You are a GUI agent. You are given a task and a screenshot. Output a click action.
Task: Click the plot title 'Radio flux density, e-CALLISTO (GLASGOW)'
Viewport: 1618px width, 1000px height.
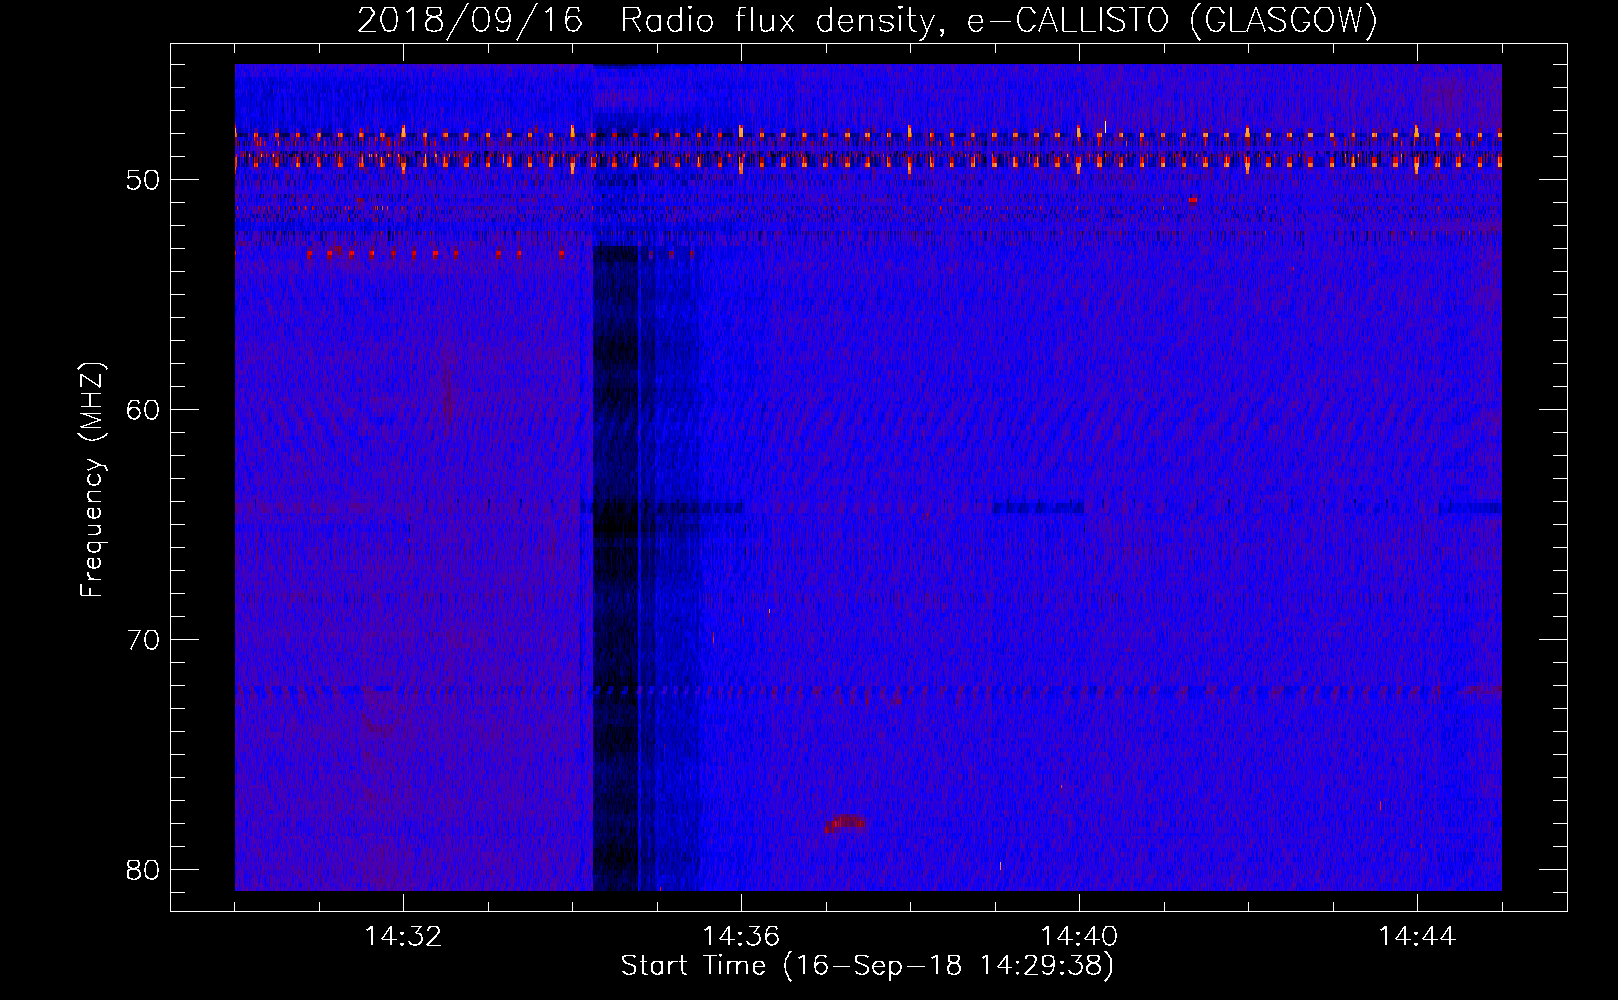tap(999, 20)
